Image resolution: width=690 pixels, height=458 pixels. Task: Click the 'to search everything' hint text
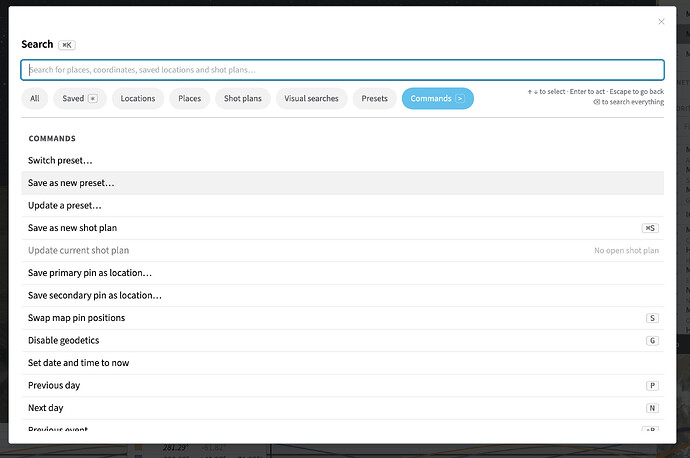tap(632, 102)
